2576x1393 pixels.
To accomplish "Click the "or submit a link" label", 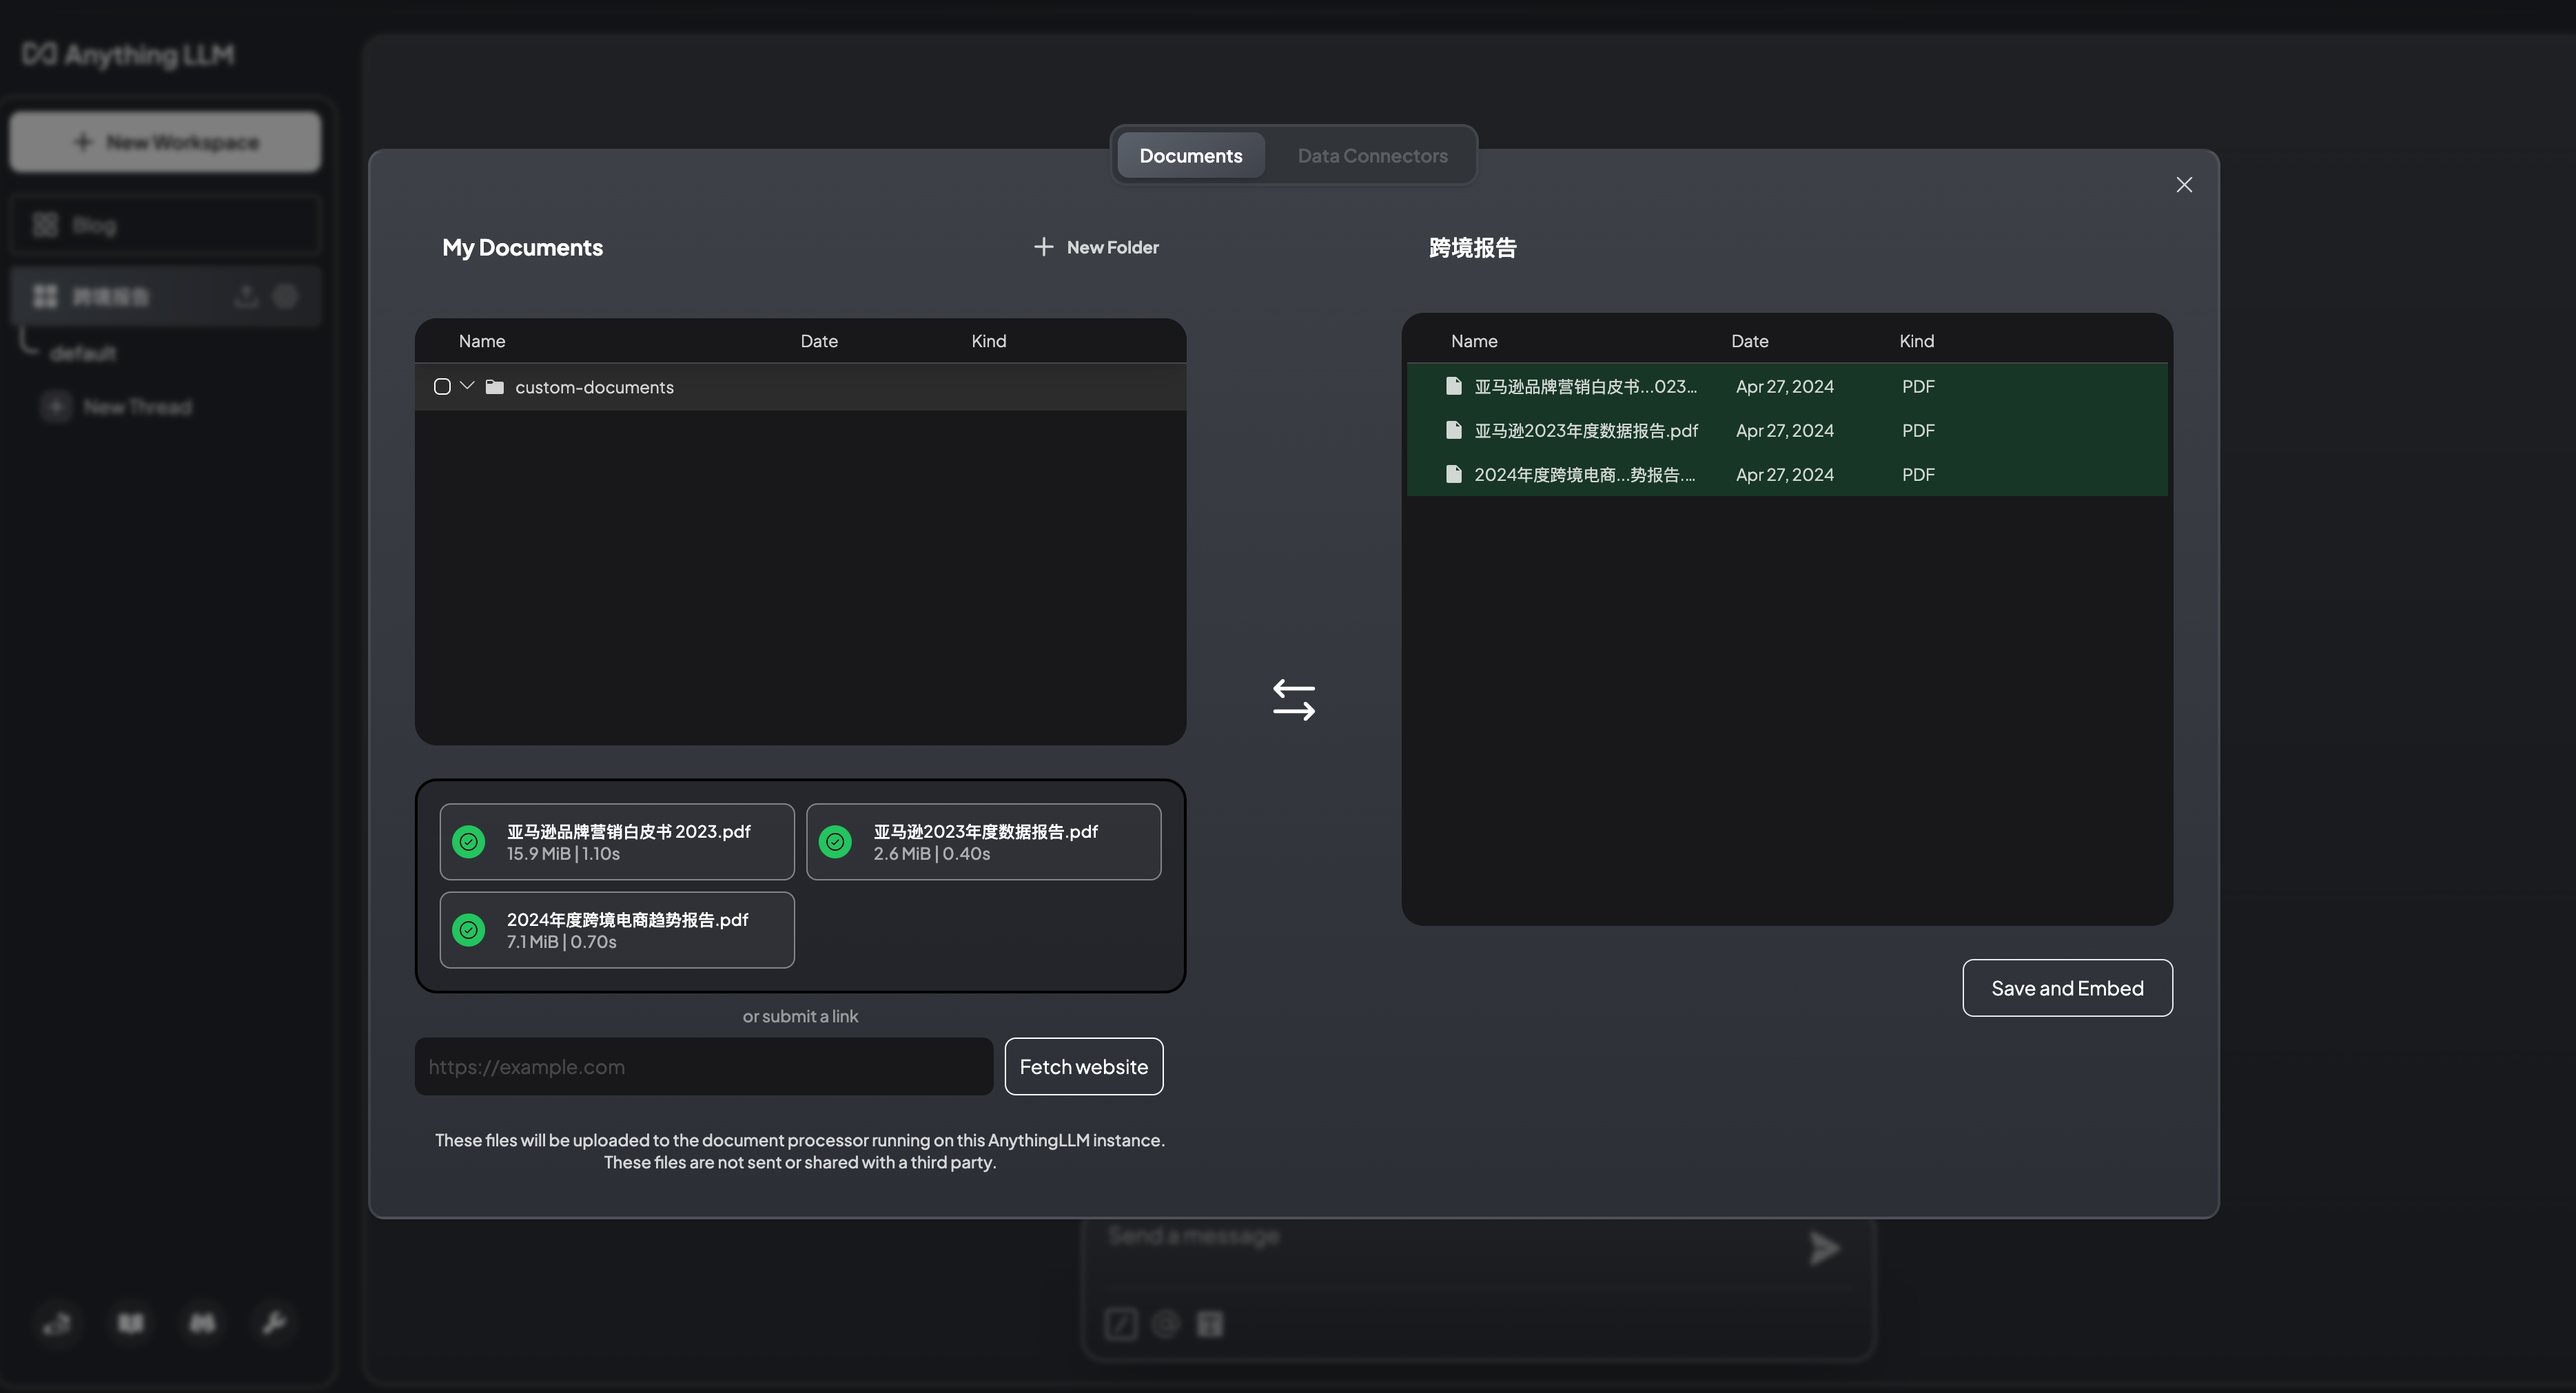I will click(x=800, y=1016).
